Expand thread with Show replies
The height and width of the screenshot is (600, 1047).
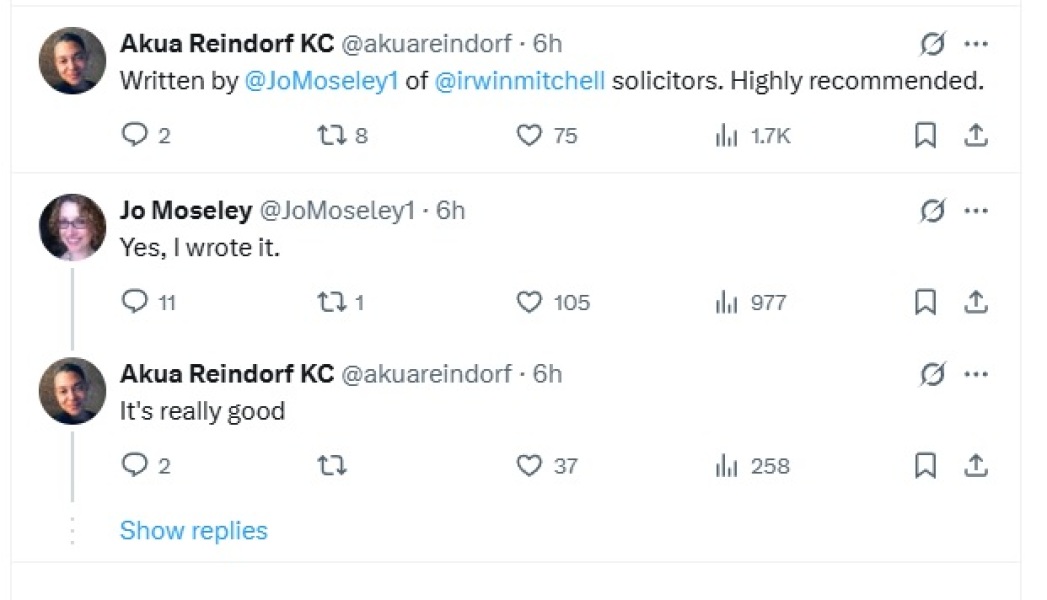(193, 530)
